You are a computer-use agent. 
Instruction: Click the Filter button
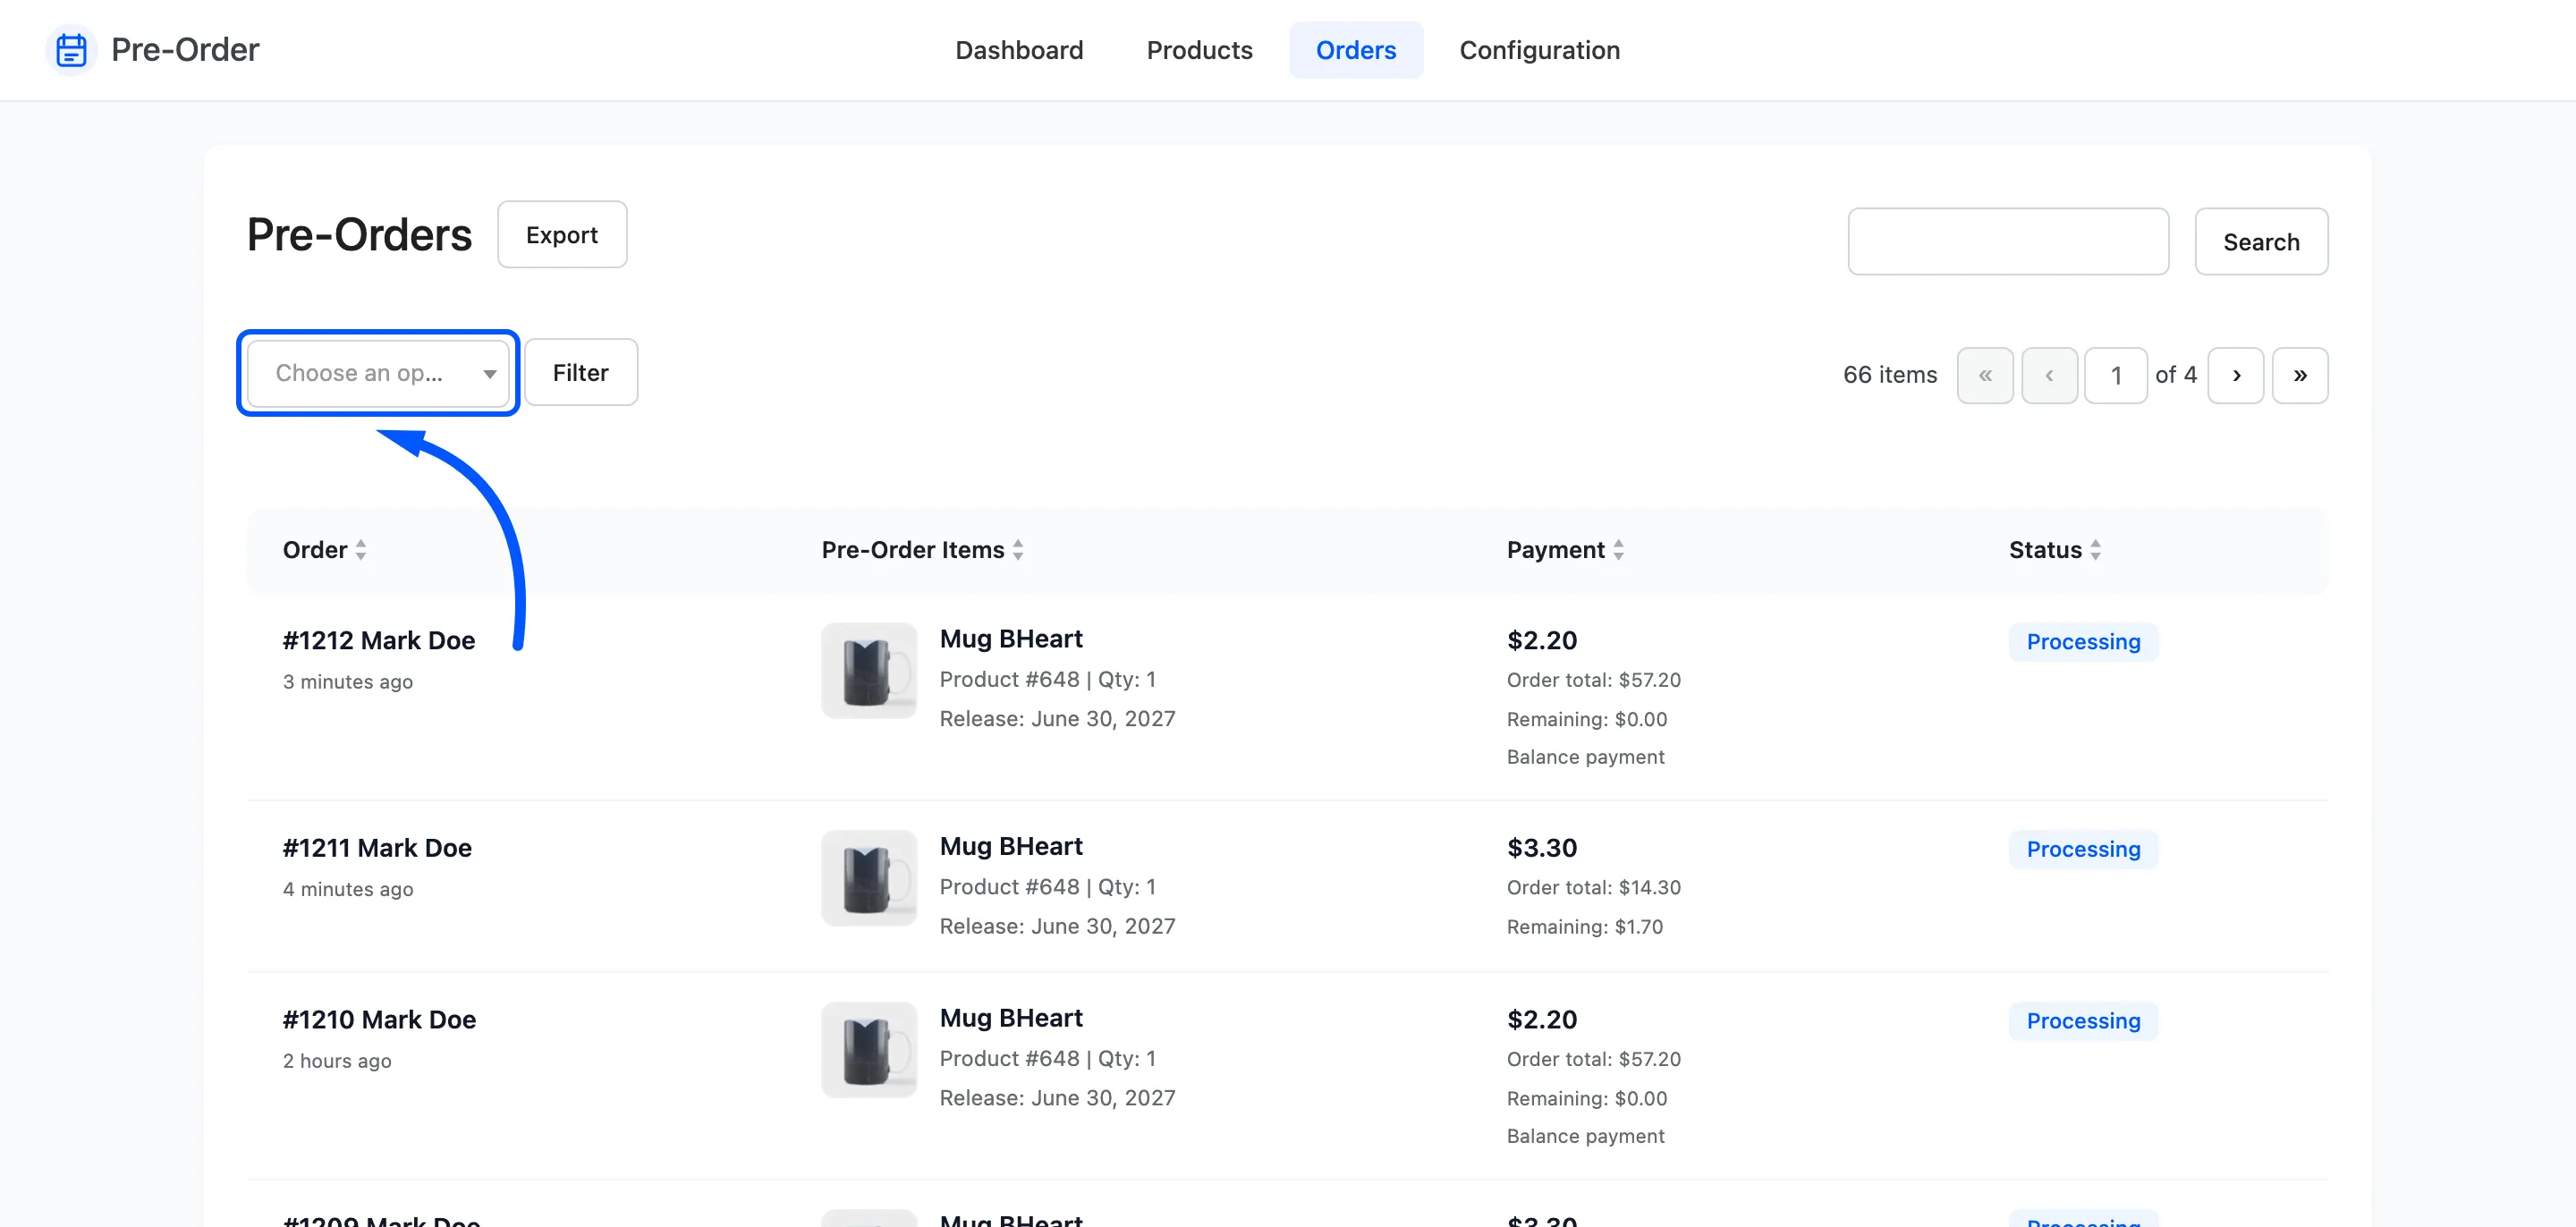coord(581,373)
